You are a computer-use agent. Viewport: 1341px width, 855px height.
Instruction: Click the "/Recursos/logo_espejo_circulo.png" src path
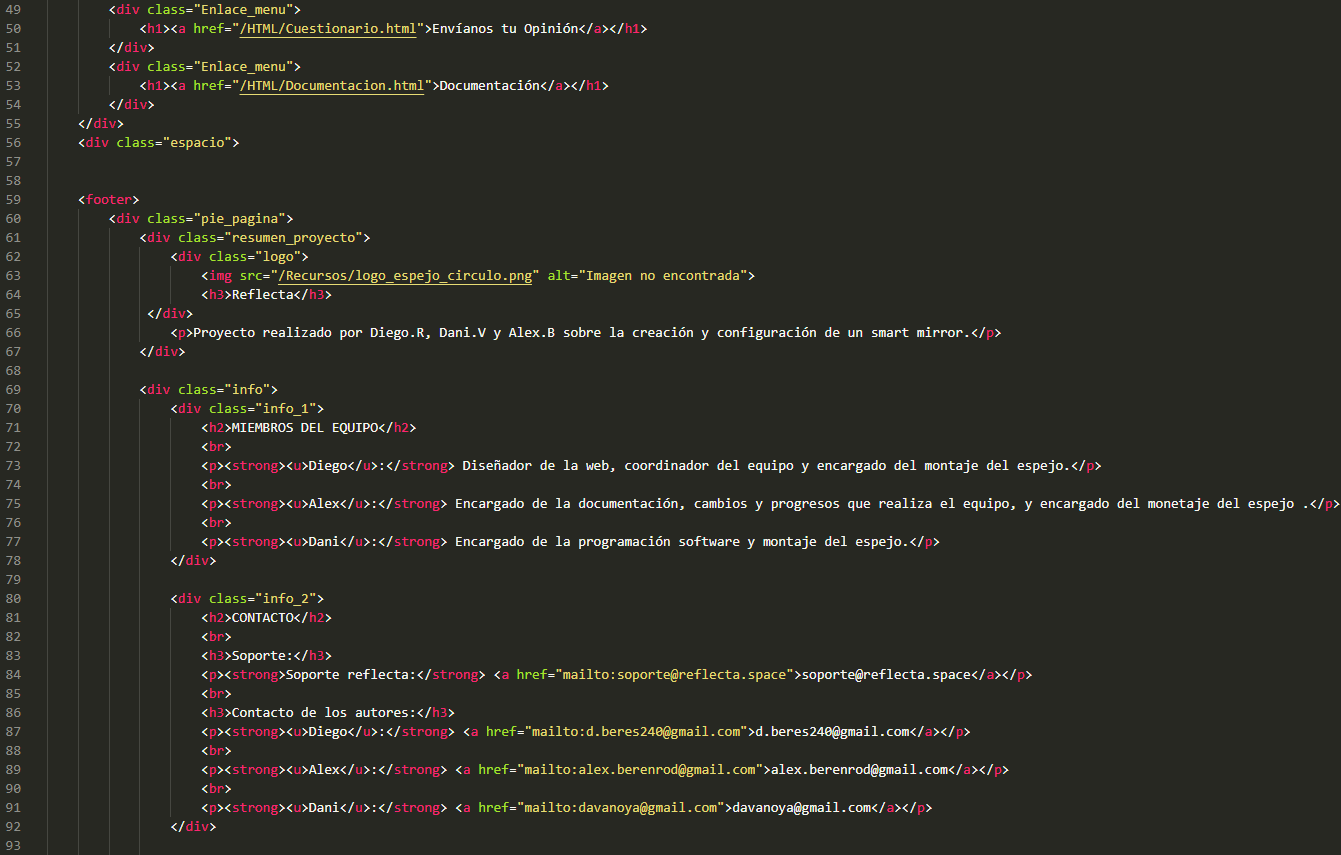click(x=405, y=276)
